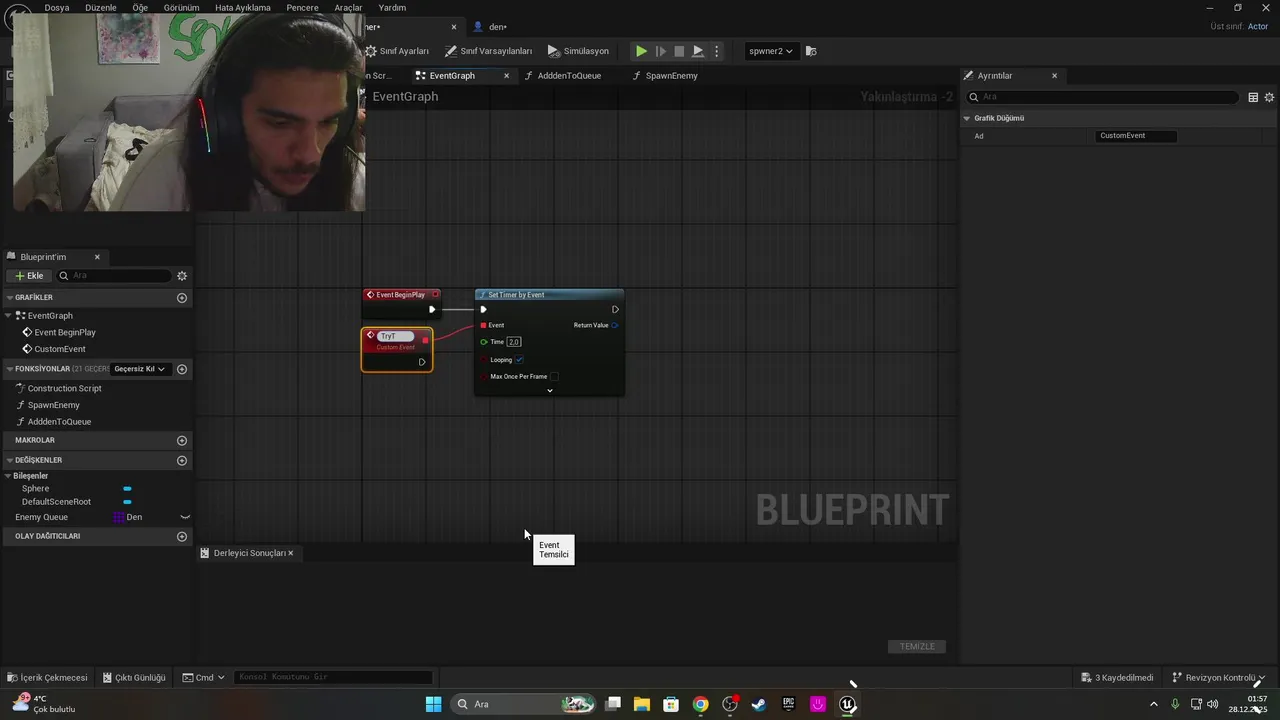This screenshot has height=720, width=1280.
Task: Toggle the Max Once Per Frame checkbox
Action: tap(554, 377)
